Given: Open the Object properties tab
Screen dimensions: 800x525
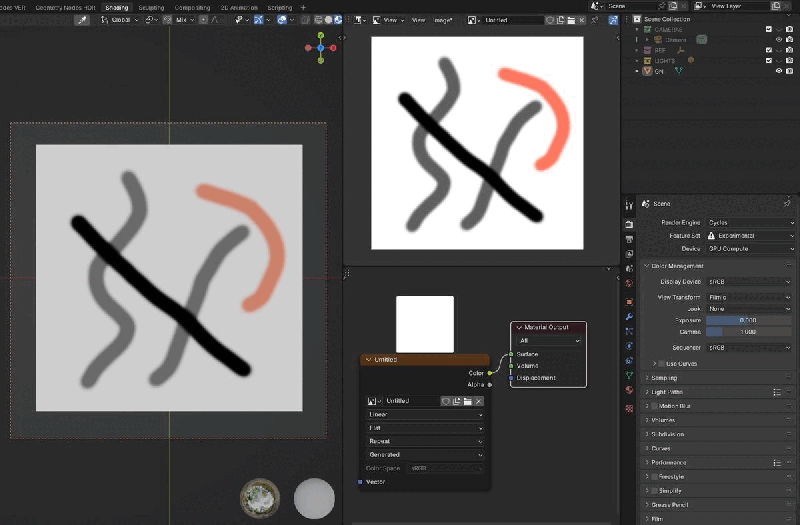Looking at the screenshot, I should [x=629, y=302].
